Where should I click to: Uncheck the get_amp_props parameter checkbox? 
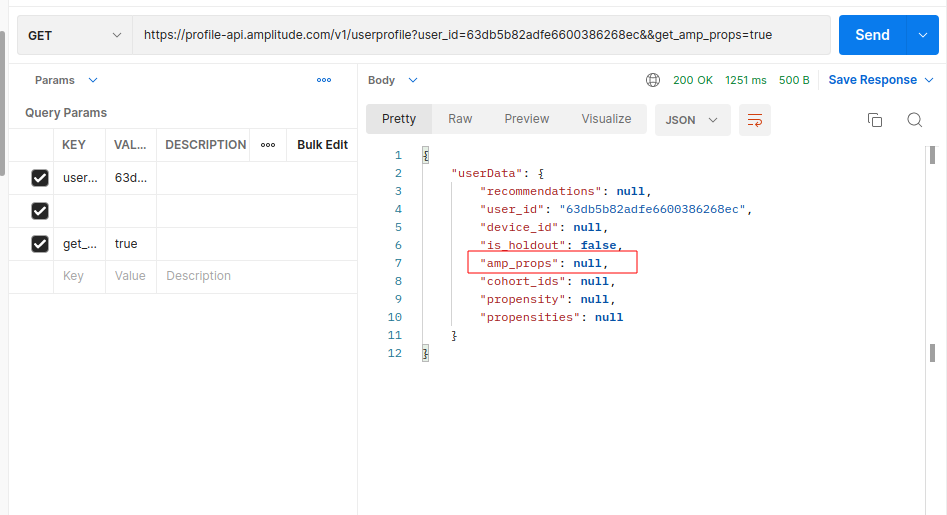(40, 244)
